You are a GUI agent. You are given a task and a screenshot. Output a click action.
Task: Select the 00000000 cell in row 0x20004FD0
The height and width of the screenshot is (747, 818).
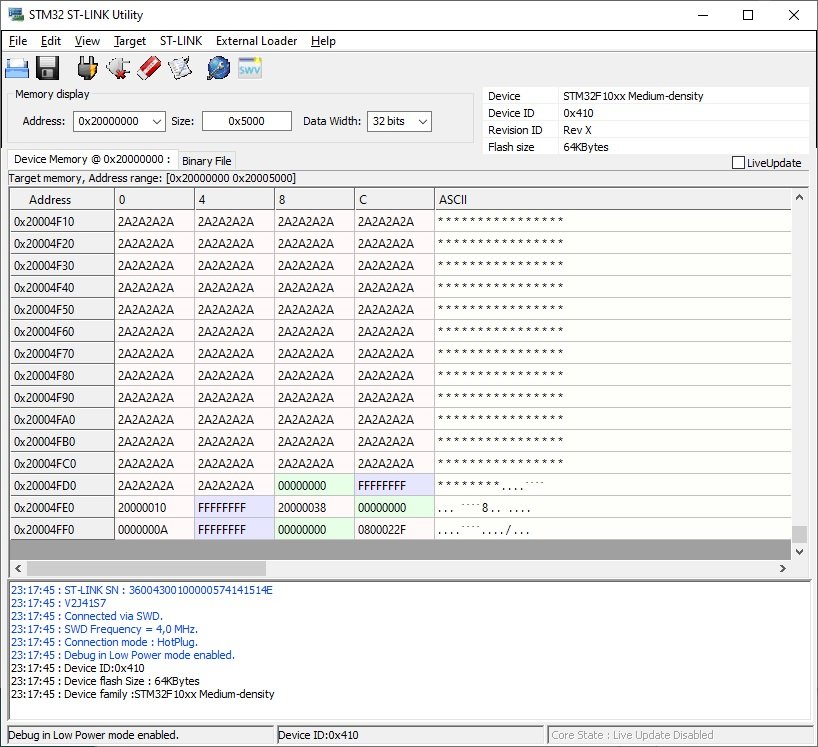pos(314,486)
